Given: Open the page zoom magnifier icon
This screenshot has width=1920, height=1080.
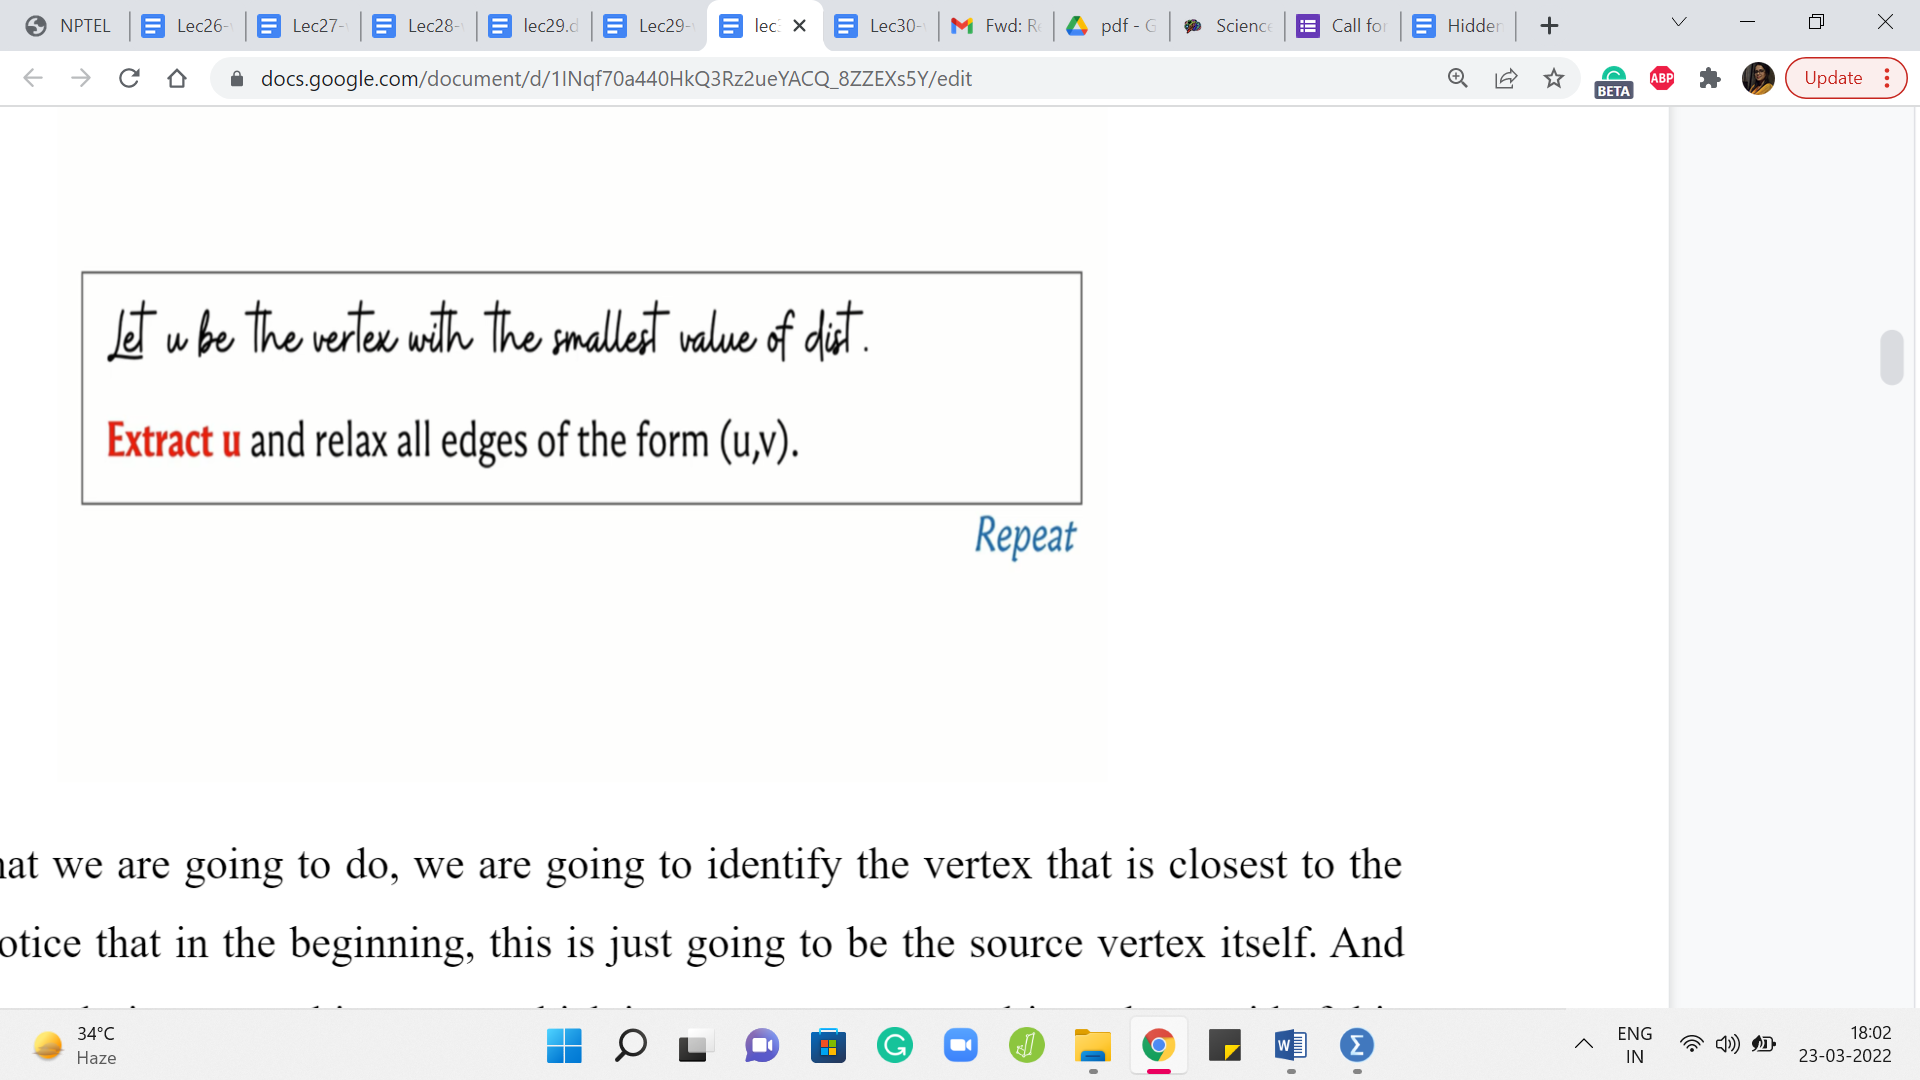Looking at the screenshot, I should tap(1458, 78).
